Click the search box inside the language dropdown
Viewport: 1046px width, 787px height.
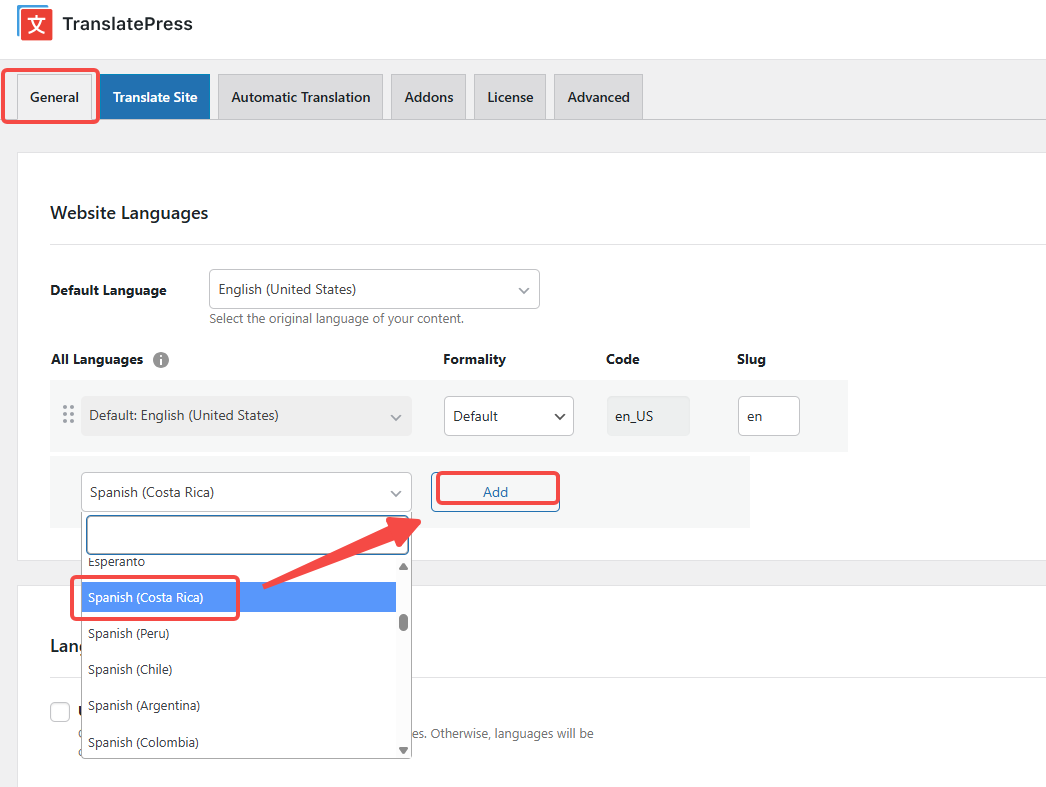pyautogui.click(x=246, y=534)
